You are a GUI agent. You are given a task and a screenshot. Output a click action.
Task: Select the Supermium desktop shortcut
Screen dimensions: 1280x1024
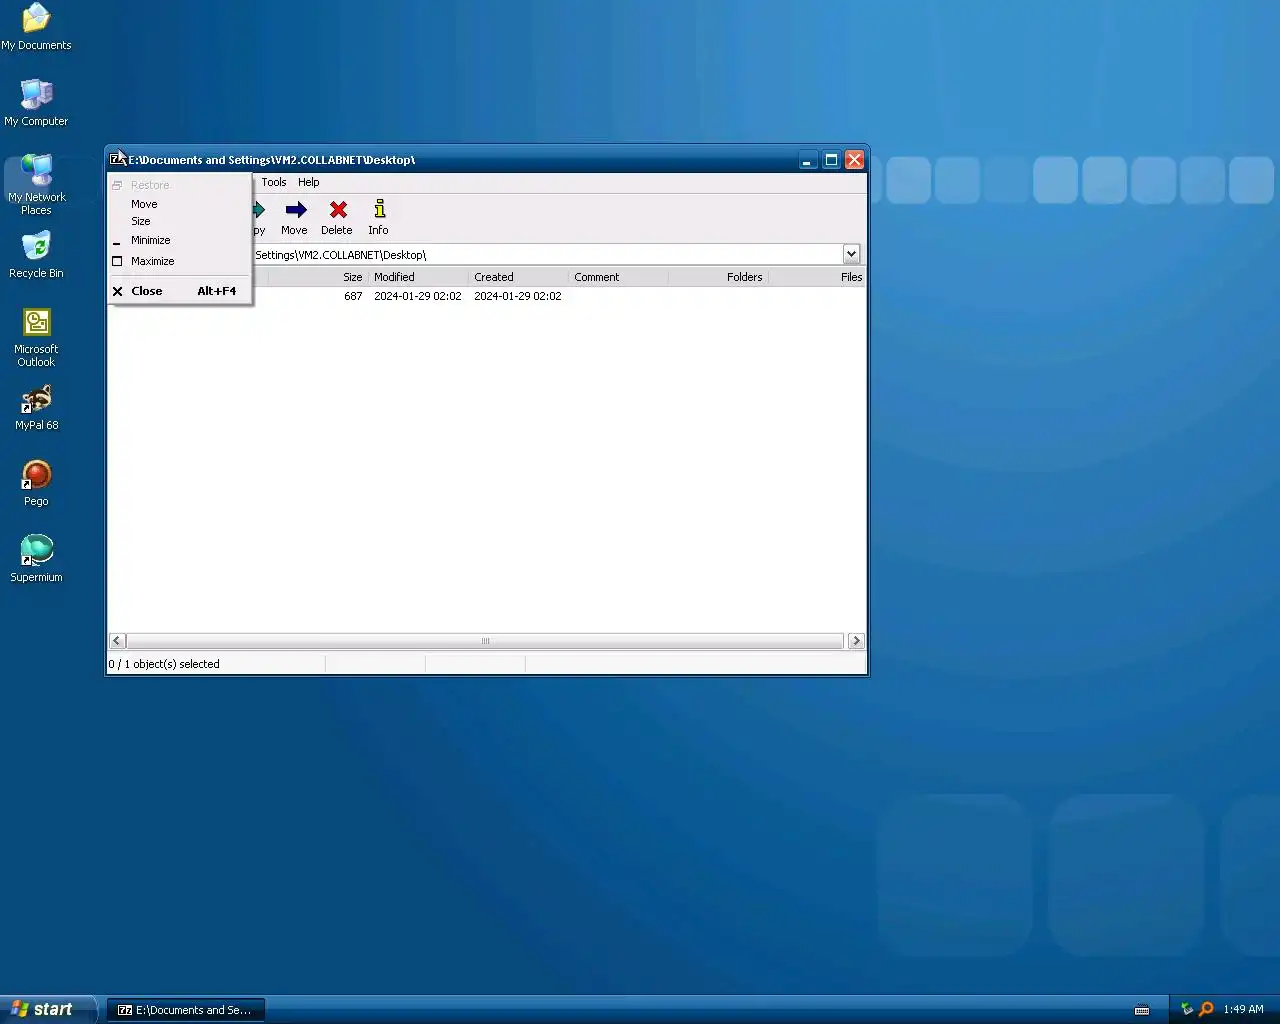(36, 559)
